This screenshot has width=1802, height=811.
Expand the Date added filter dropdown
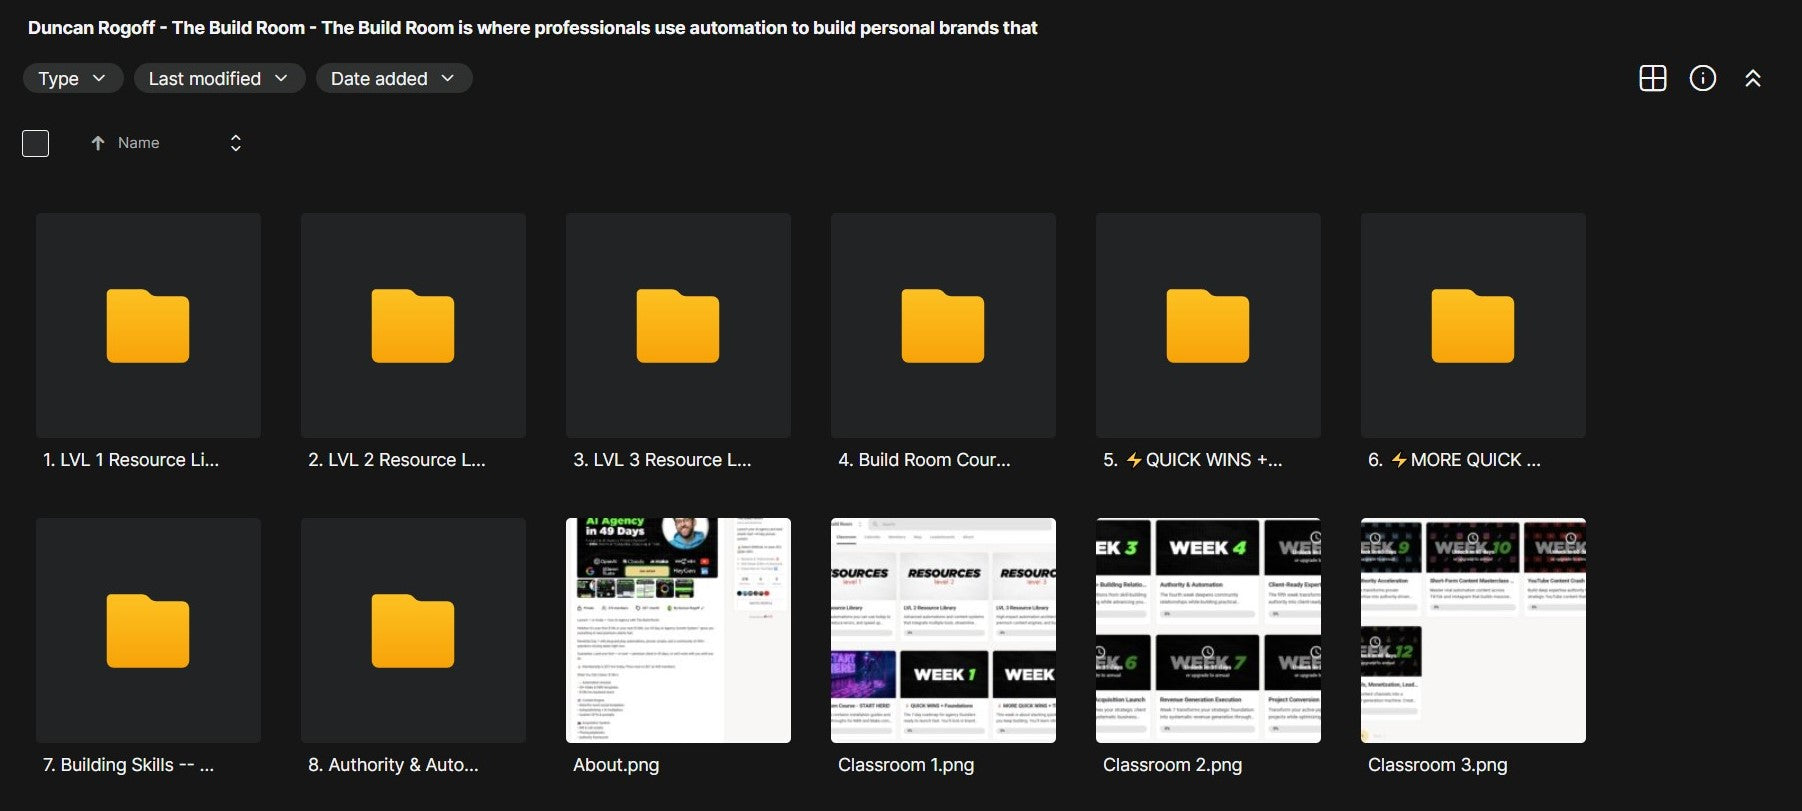tap(394, 78)
